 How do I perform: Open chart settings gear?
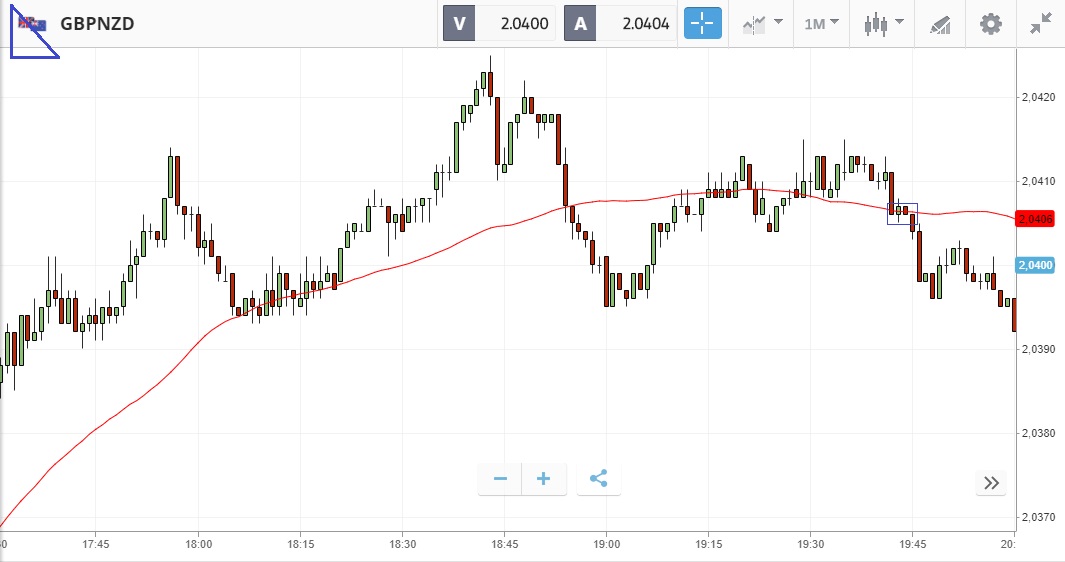pos(990,24)
